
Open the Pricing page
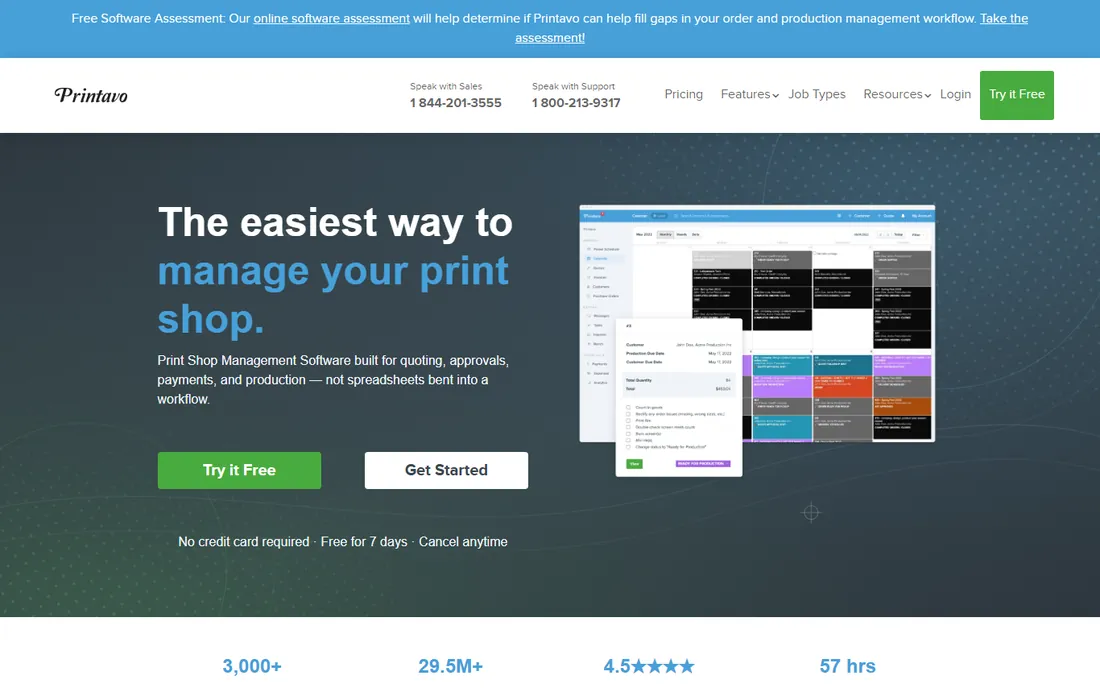[683, 94]
